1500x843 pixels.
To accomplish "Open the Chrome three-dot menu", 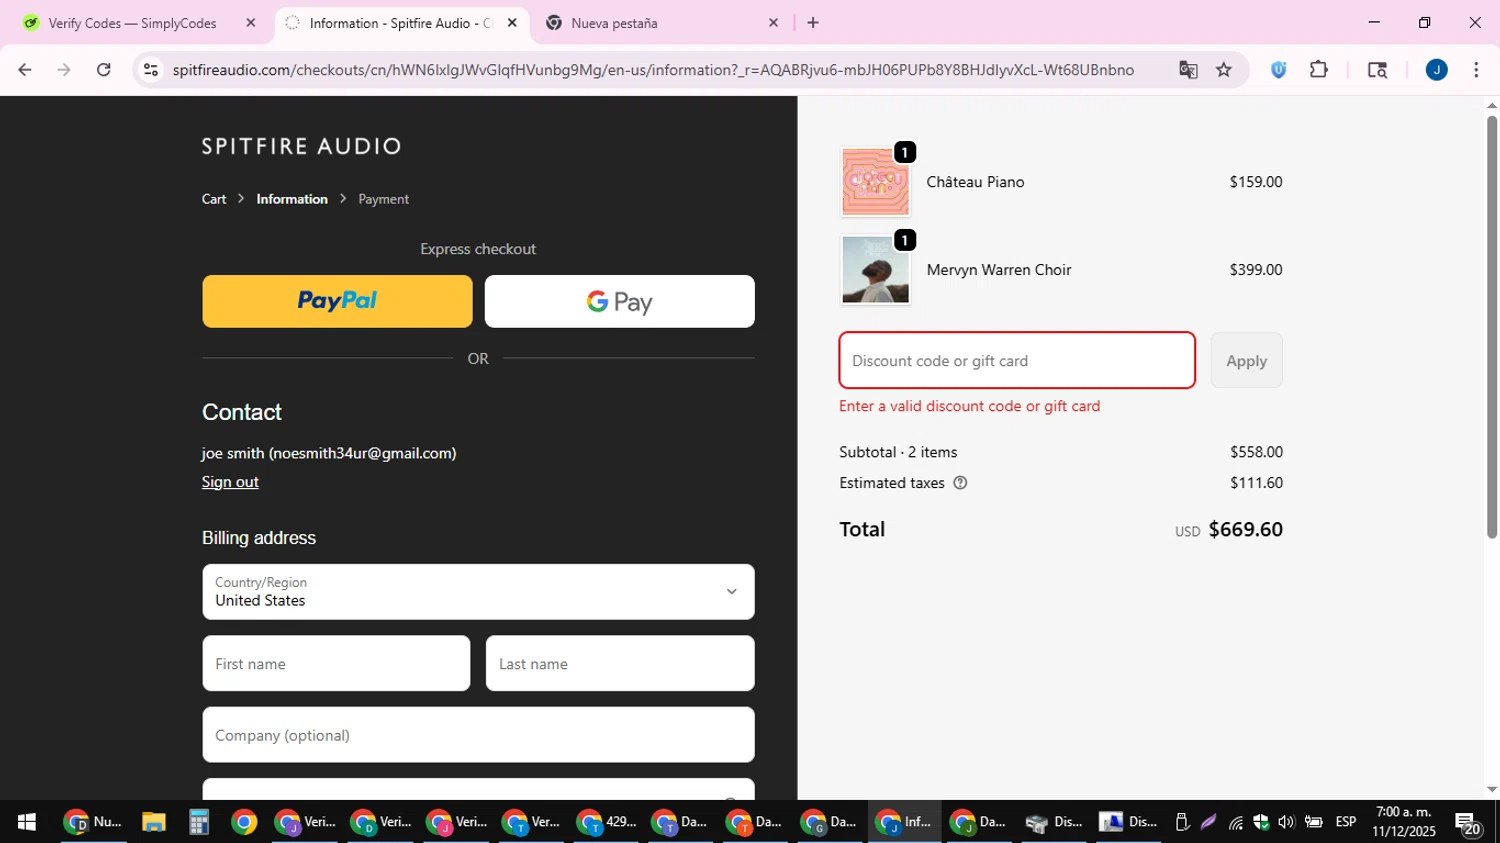I will tap(1476, 70).
